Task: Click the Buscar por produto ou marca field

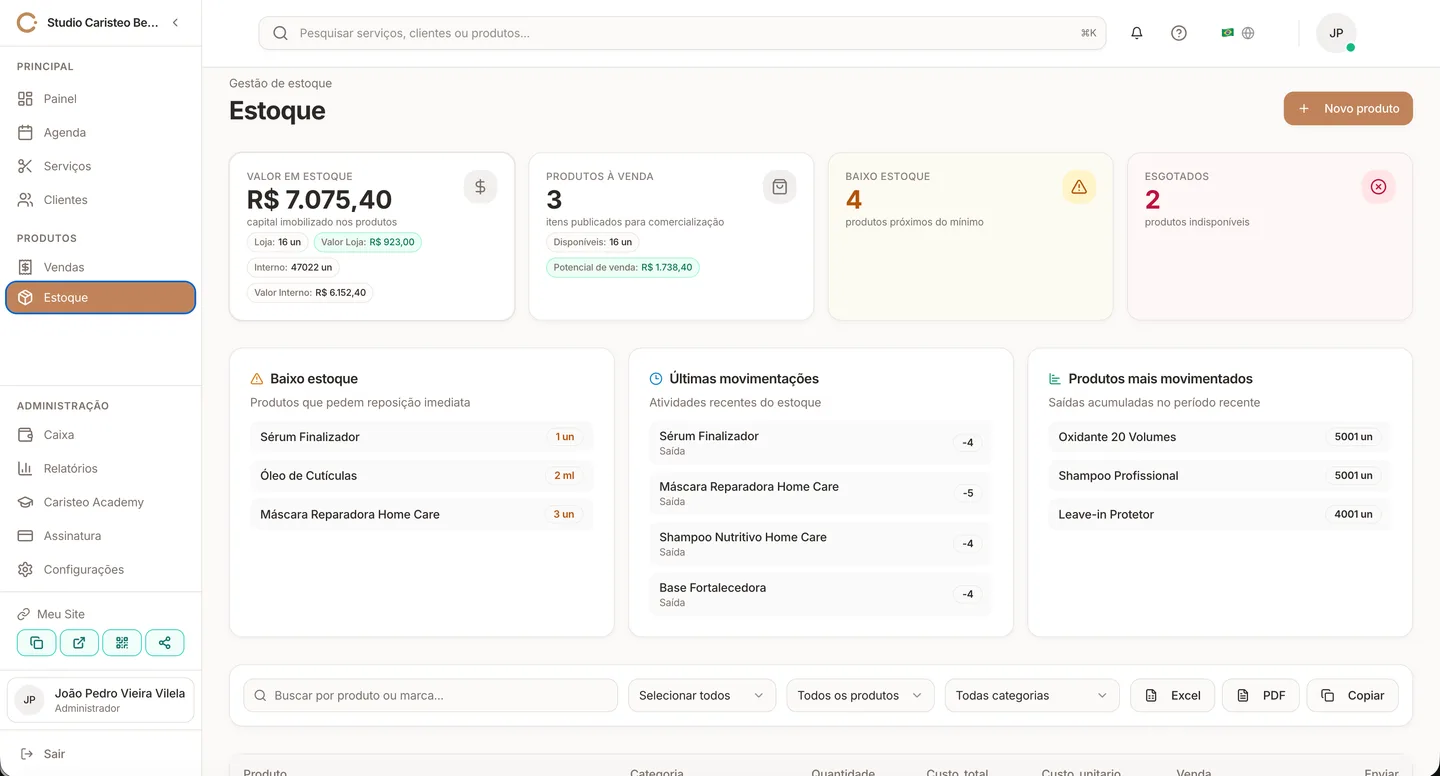Action: pyautogui.click(x=431, y=695)
